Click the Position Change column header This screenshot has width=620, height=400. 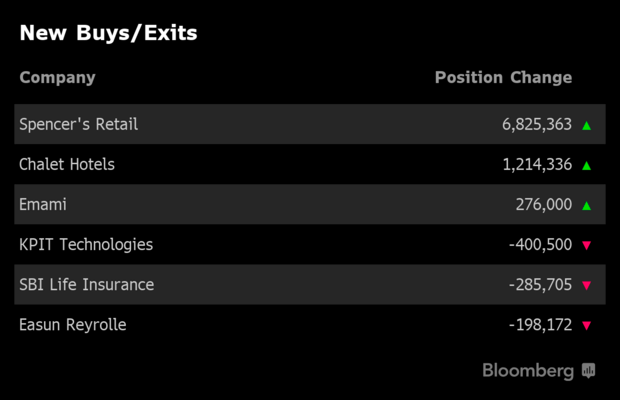tap(503, 77)
